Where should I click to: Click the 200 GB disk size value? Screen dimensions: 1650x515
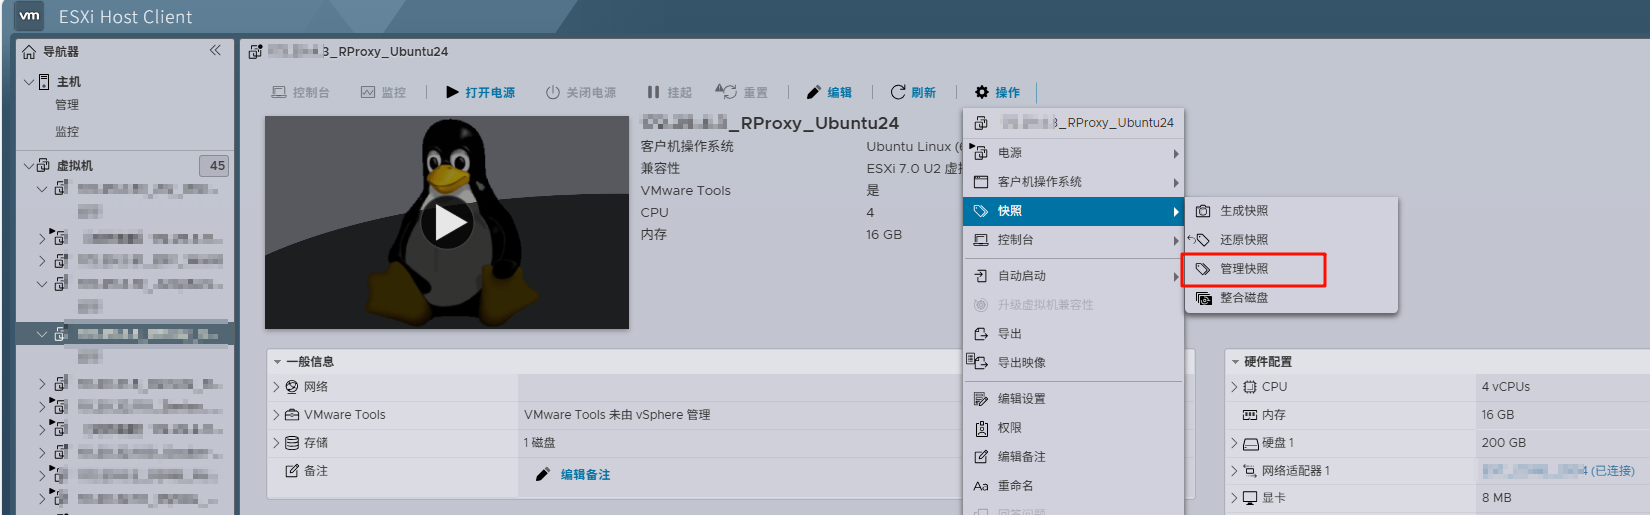1504,443
